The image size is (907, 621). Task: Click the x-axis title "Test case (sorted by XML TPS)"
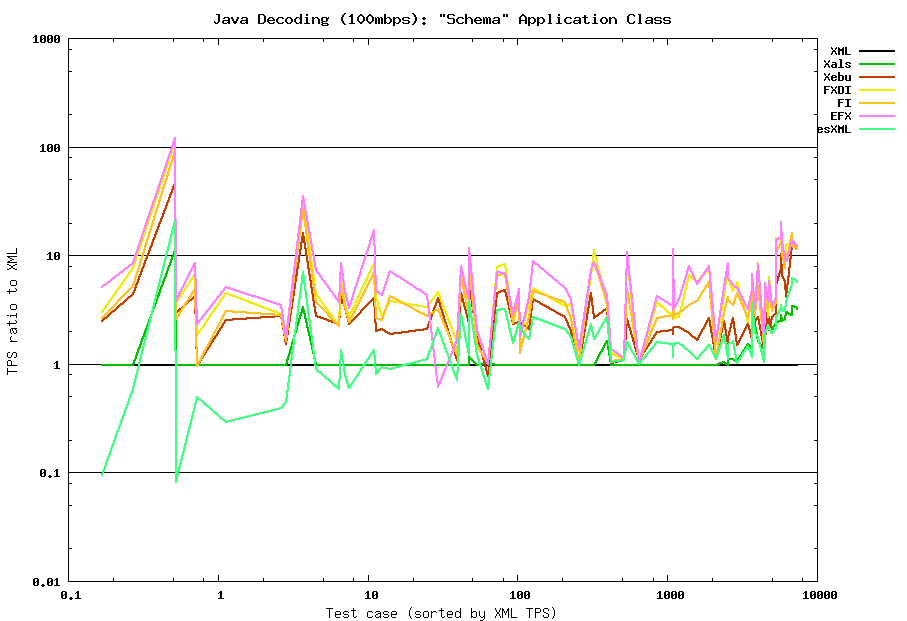click(x=441, y=612)
